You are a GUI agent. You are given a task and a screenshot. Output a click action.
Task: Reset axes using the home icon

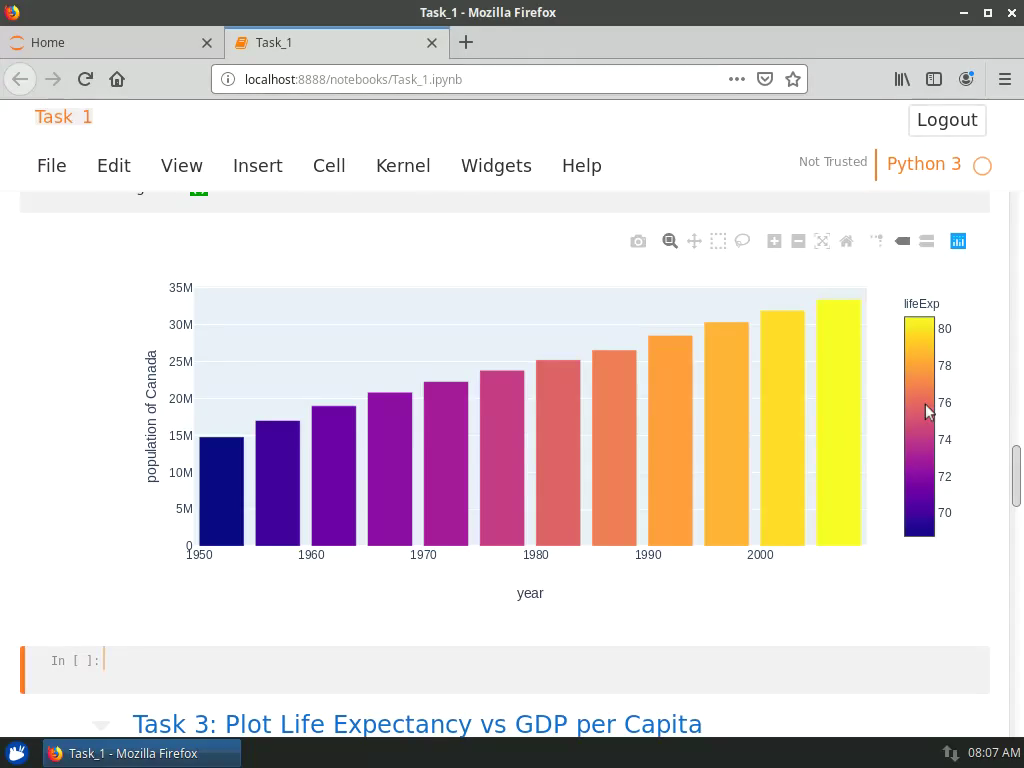click(846, 241)
